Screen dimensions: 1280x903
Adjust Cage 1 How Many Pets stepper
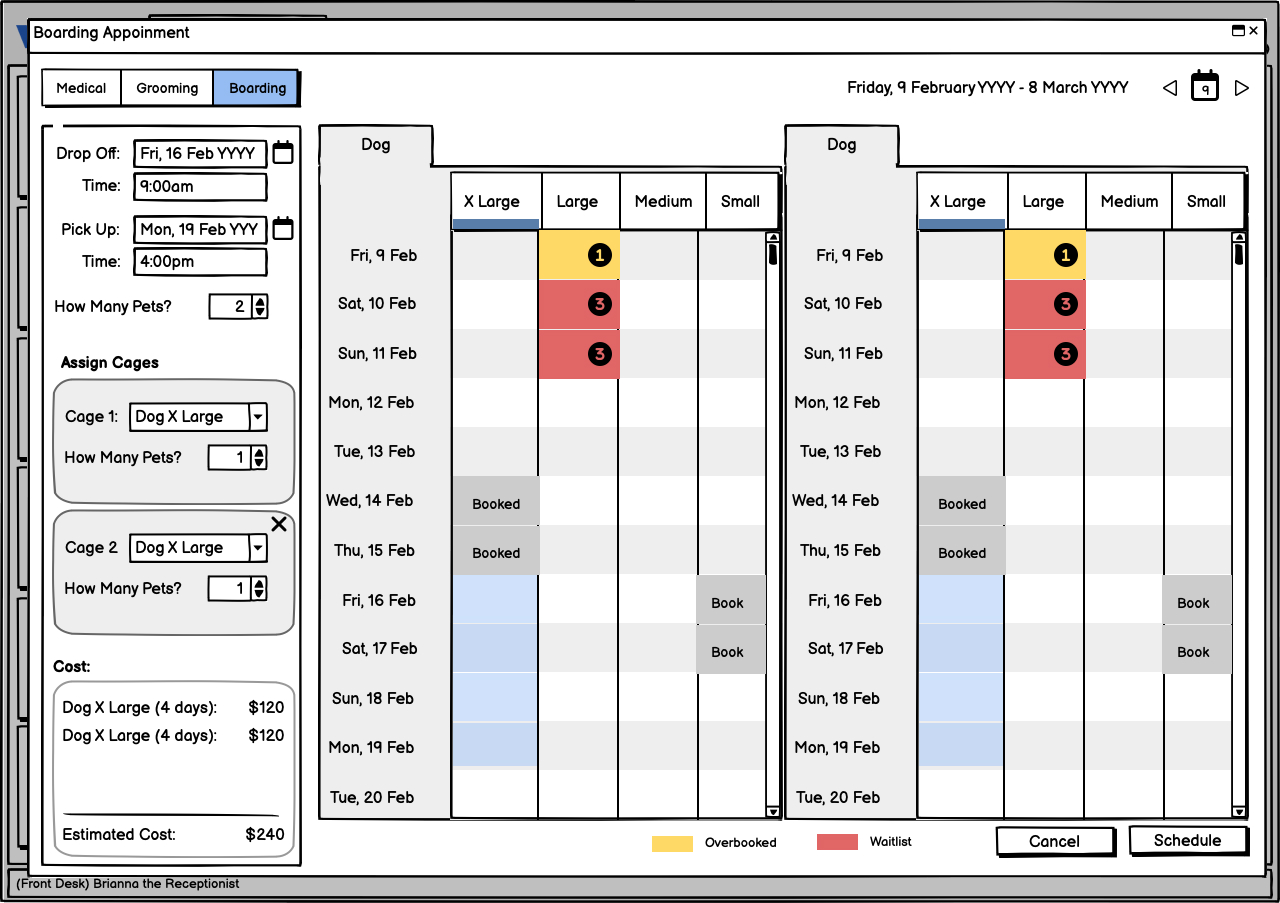[x=259, y=458]
